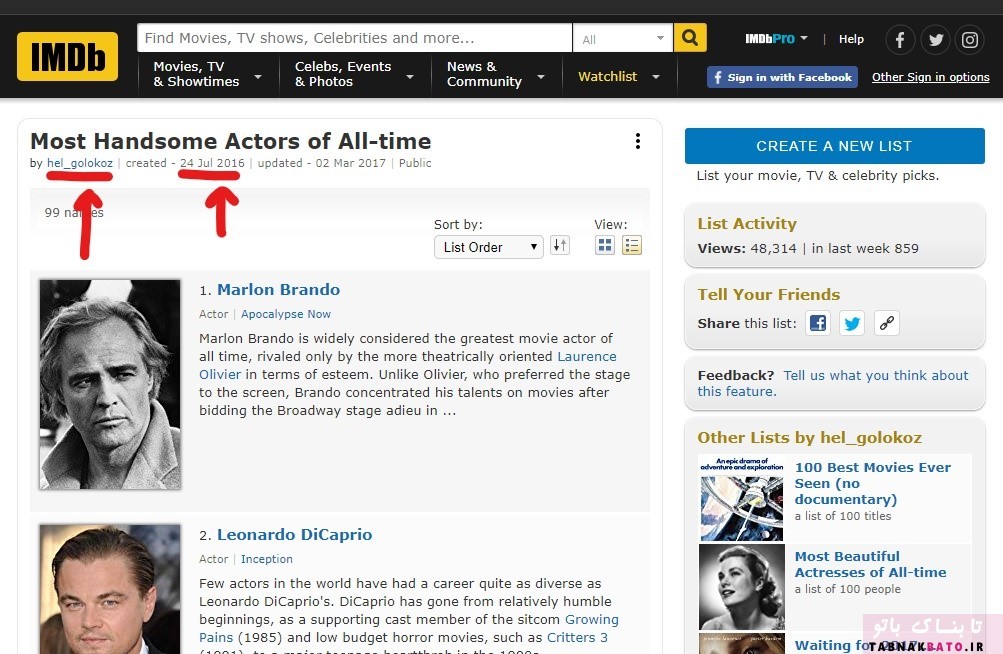Open the IMDb Twitter page icon
The height and width of the screenshot is (654, 1003).
point(935,40)
